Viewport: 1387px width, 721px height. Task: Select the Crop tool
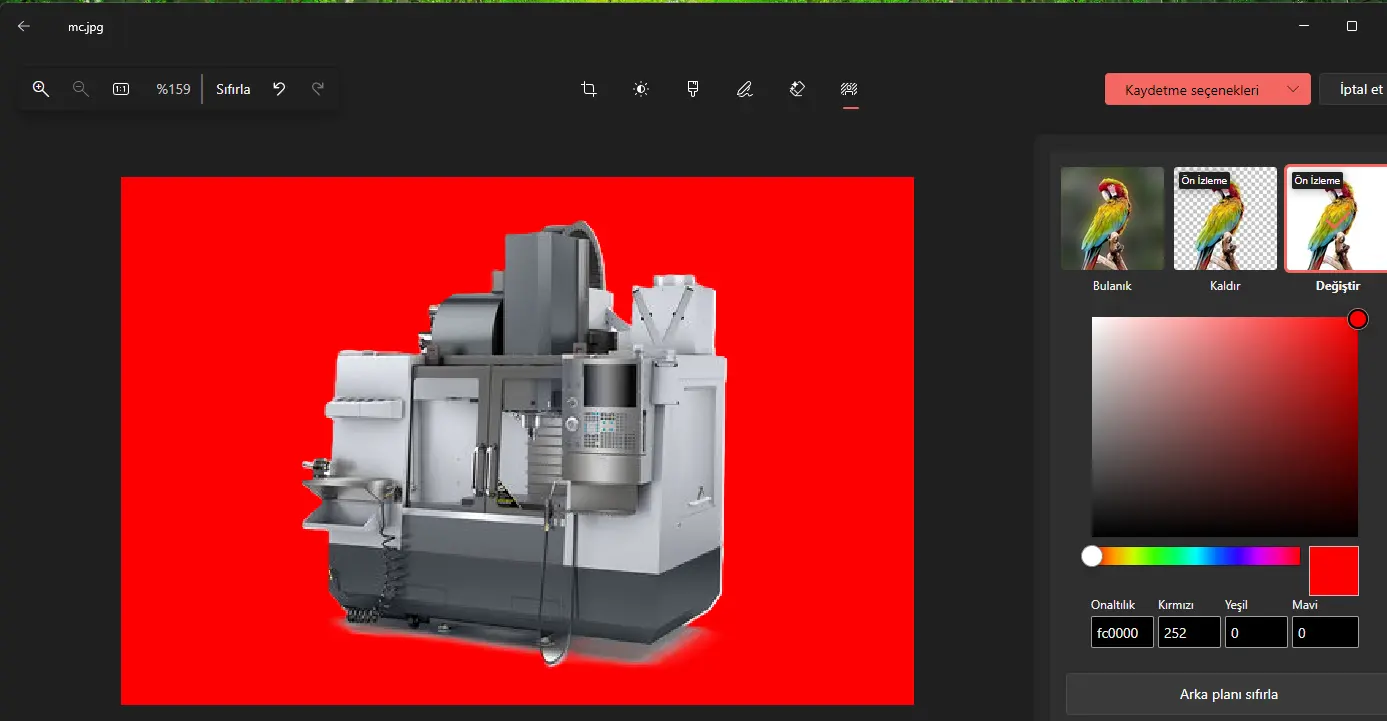pyautogui.click(x=589, y=89)
